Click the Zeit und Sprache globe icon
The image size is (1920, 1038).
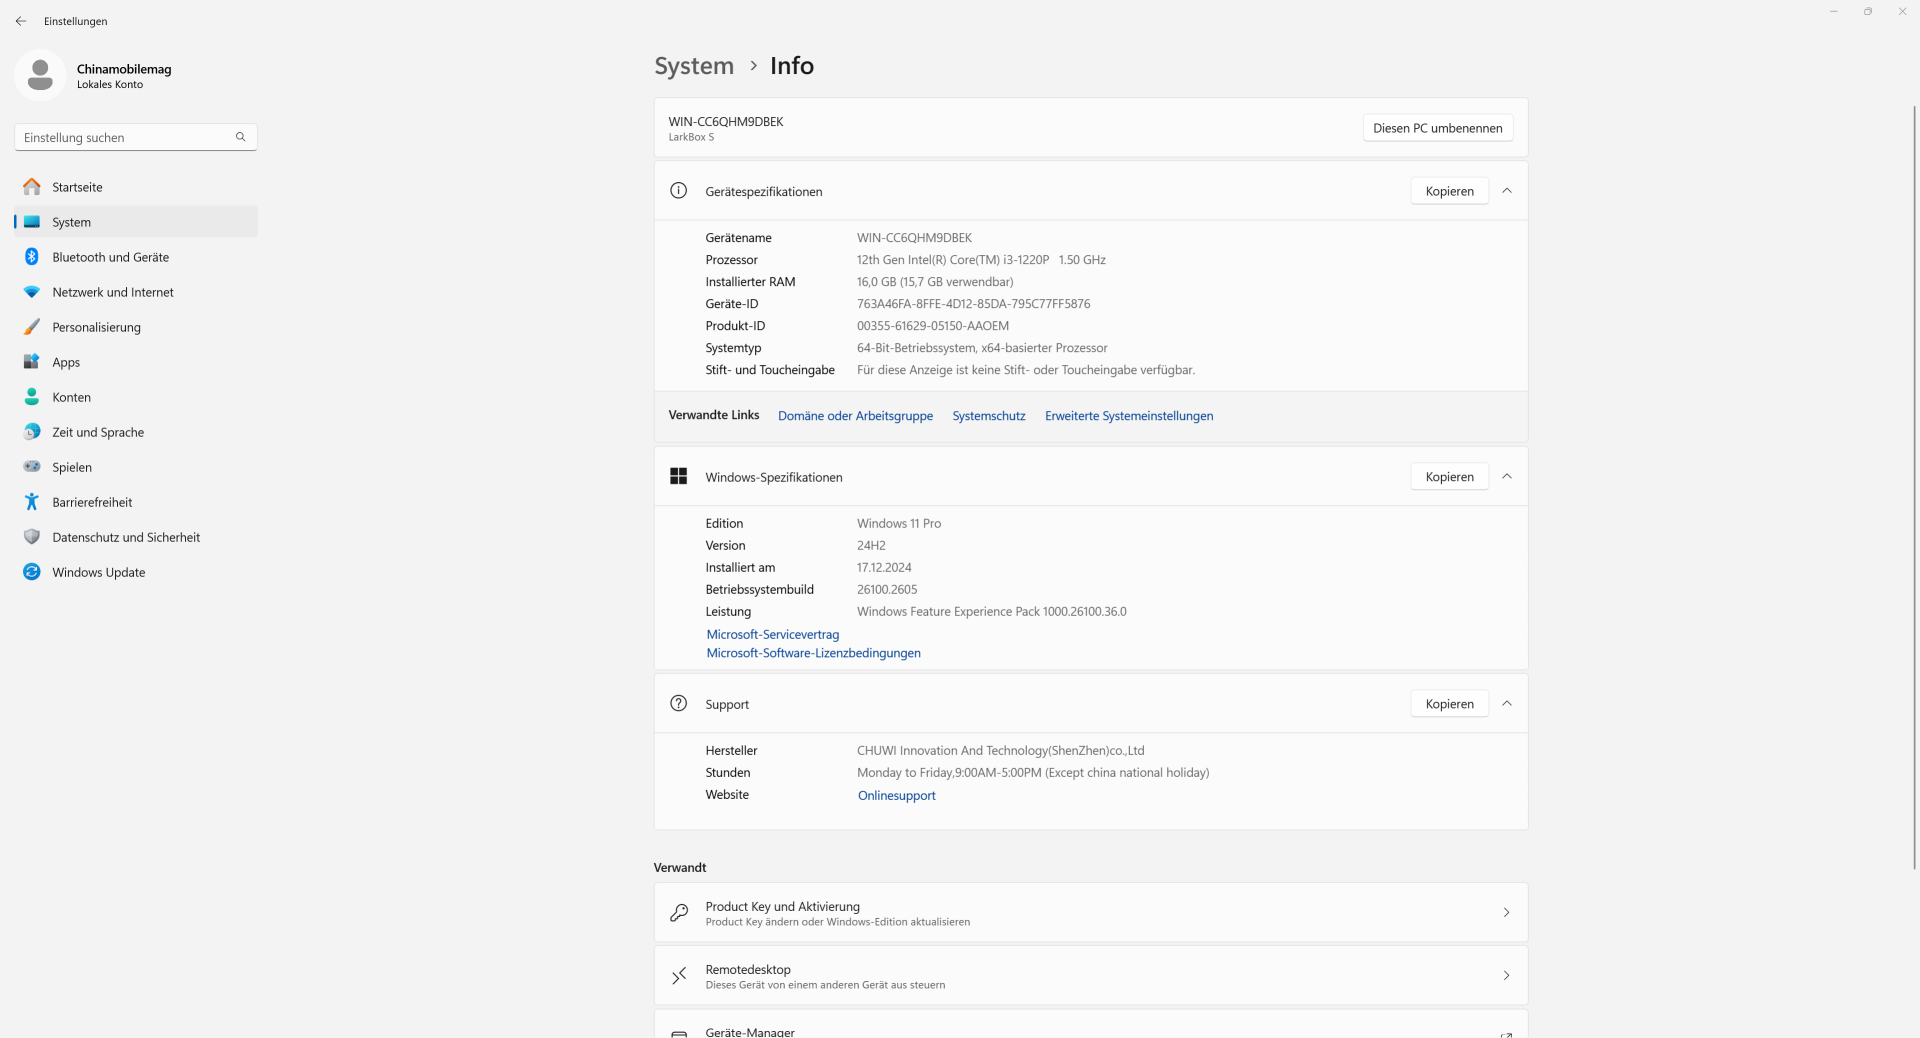pyautogui.click(x=32, y=432)
